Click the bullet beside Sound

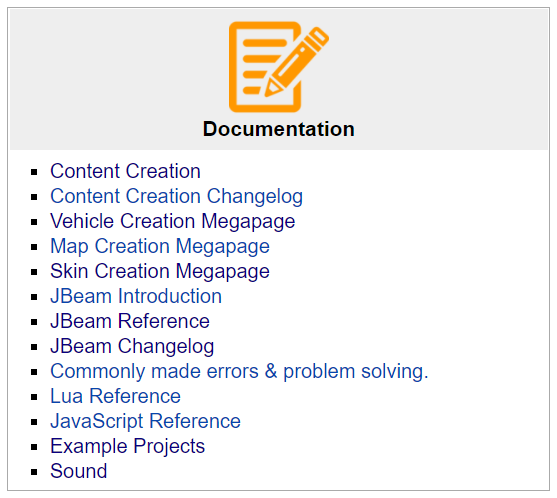[x=34, y=472]
